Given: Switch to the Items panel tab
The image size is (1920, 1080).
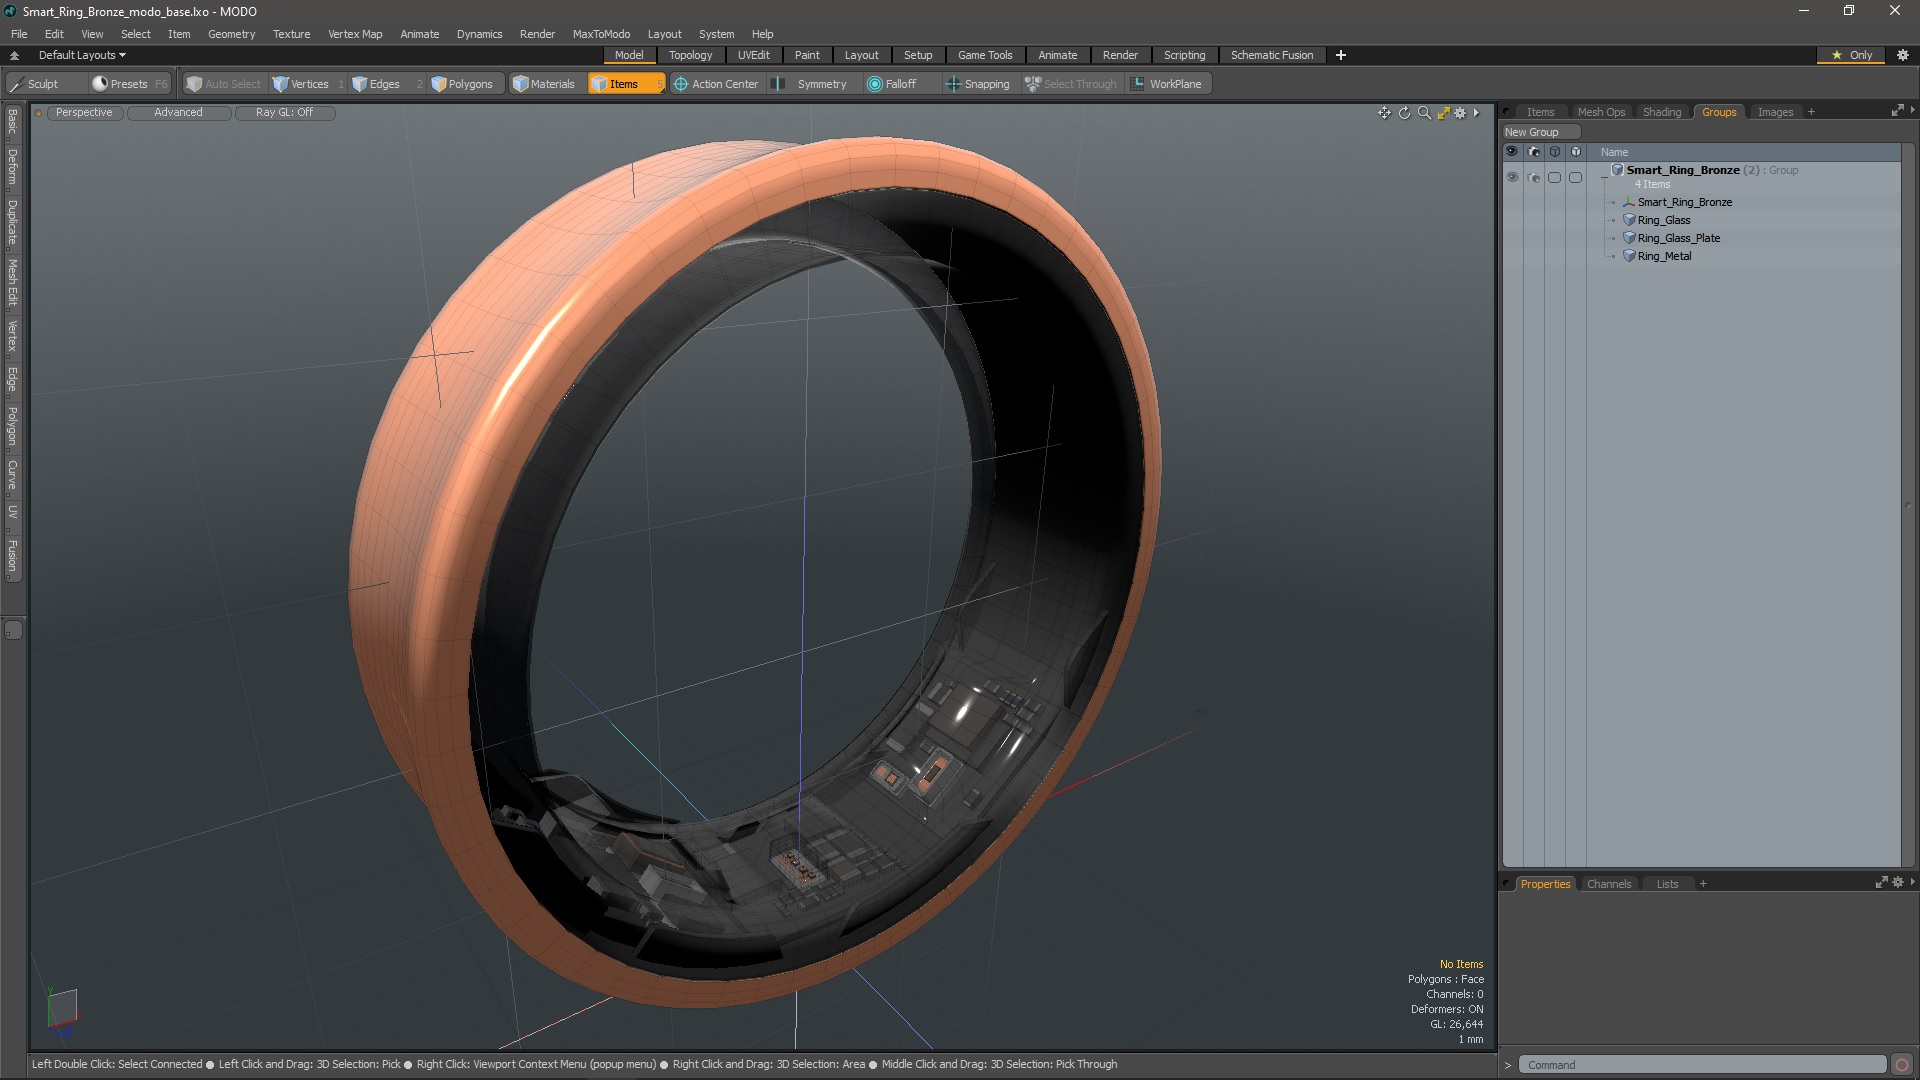Looking at the screenshot, I should pos(1540,112).
